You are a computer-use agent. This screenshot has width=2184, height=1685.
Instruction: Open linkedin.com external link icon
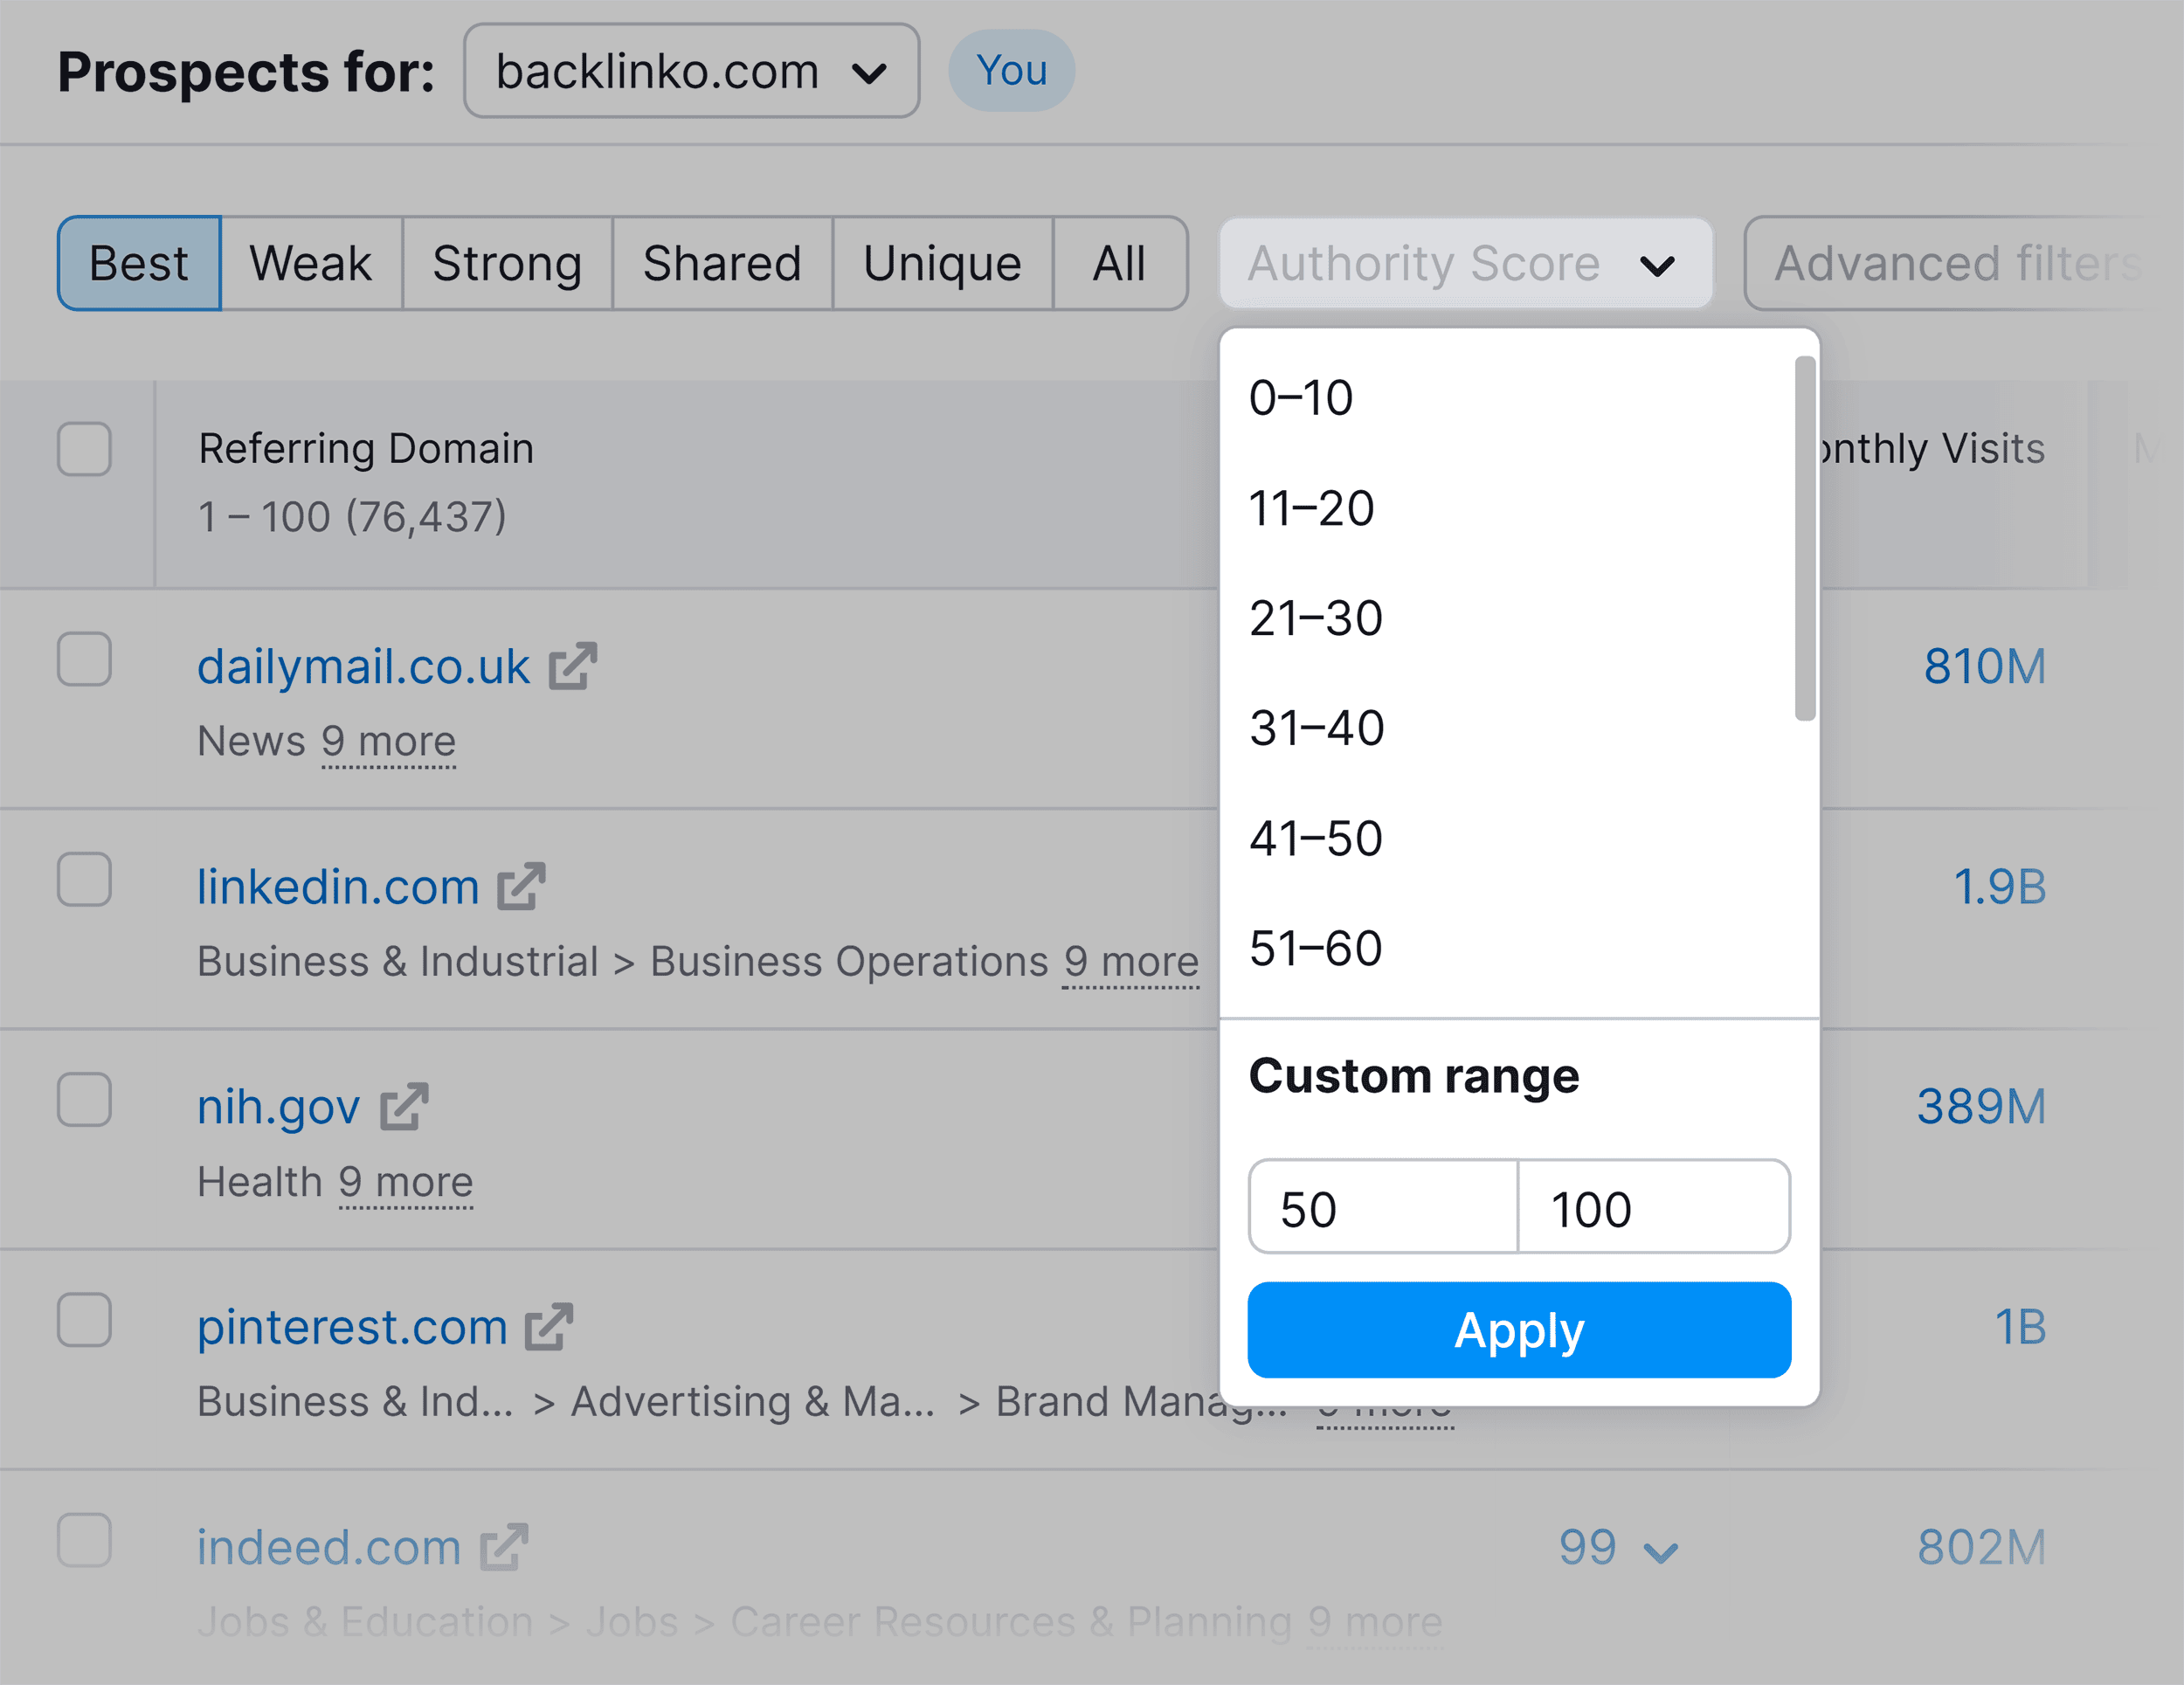click(522, 886)
